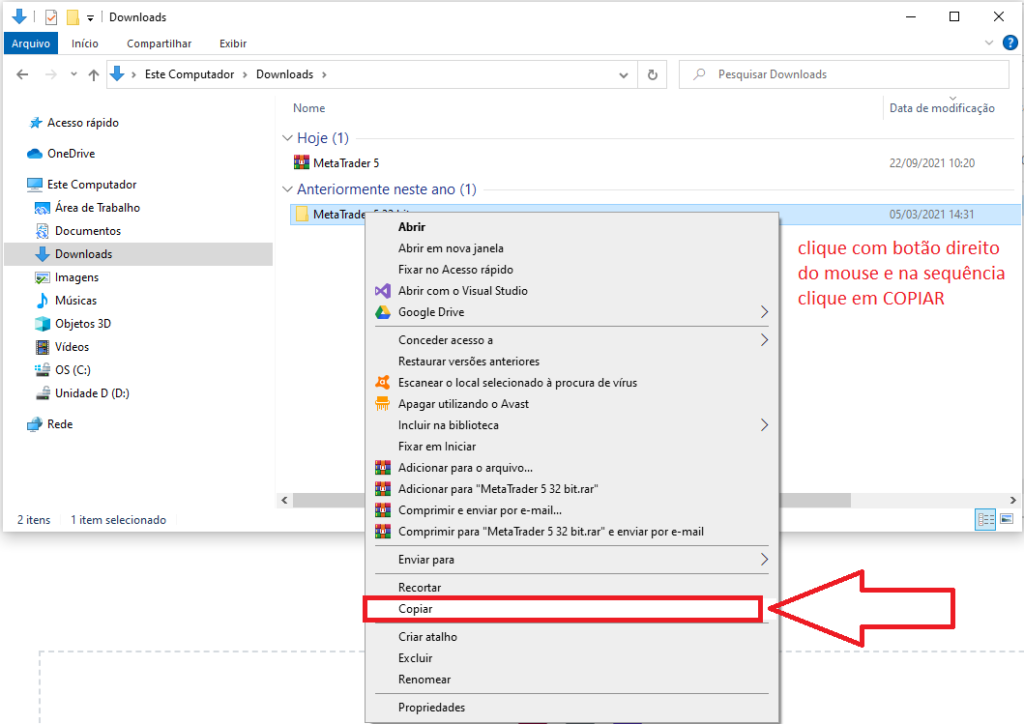Switch to the Exibir ribbon tab

pyautogui.click(x=232, y=43)
